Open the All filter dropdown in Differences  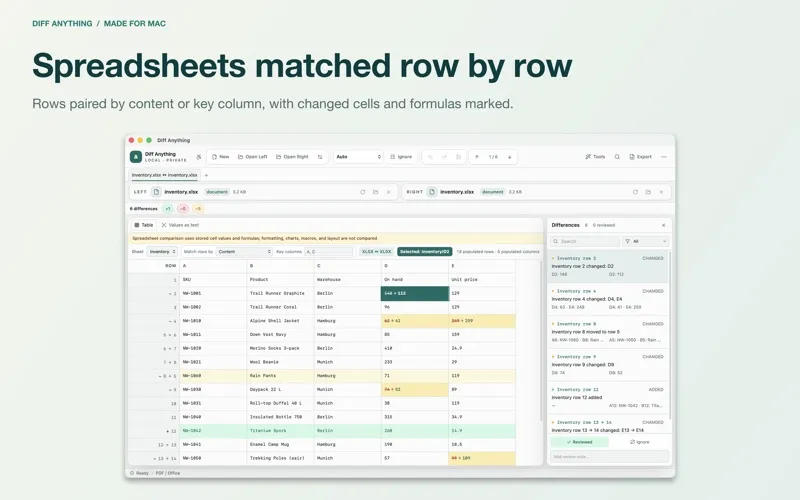point(645,241)
